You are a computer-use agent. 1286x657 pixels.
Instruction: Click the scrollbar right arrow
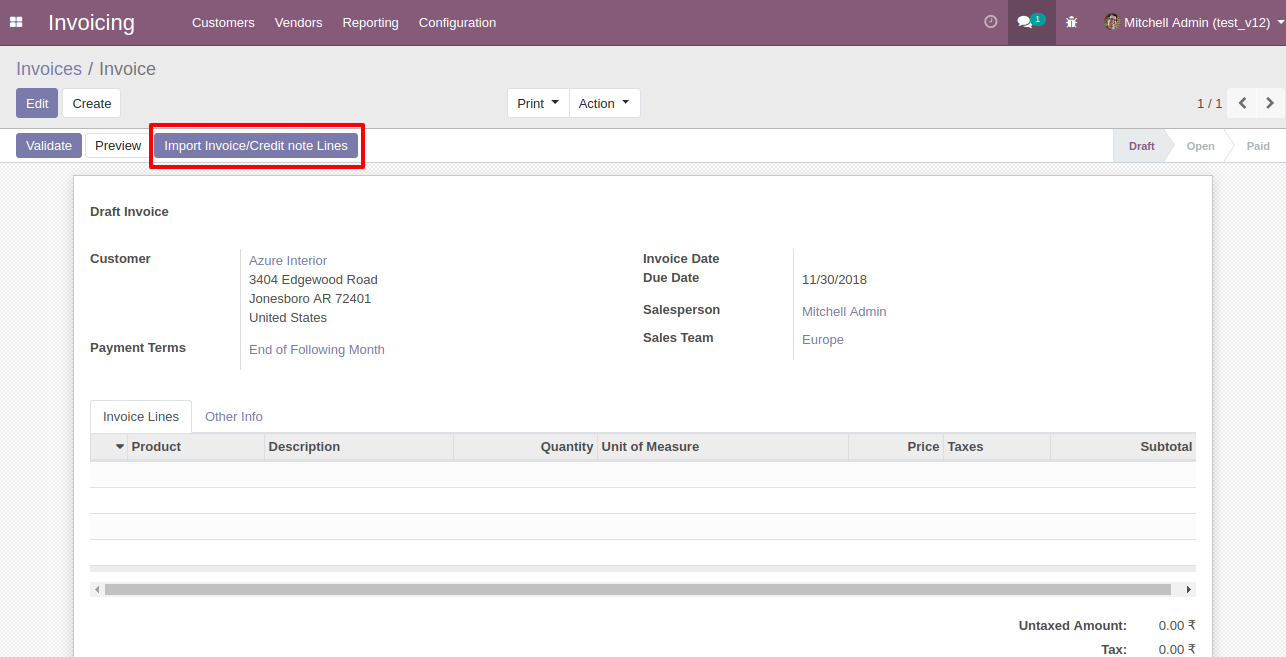click(x=1188, y=590)
